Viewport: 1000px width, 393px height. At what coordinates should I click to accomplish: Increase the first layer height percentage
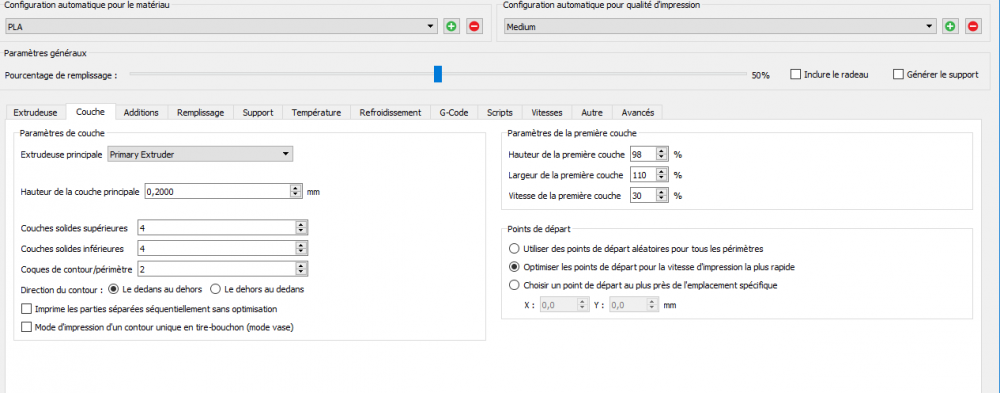click(x=662, y=151)
